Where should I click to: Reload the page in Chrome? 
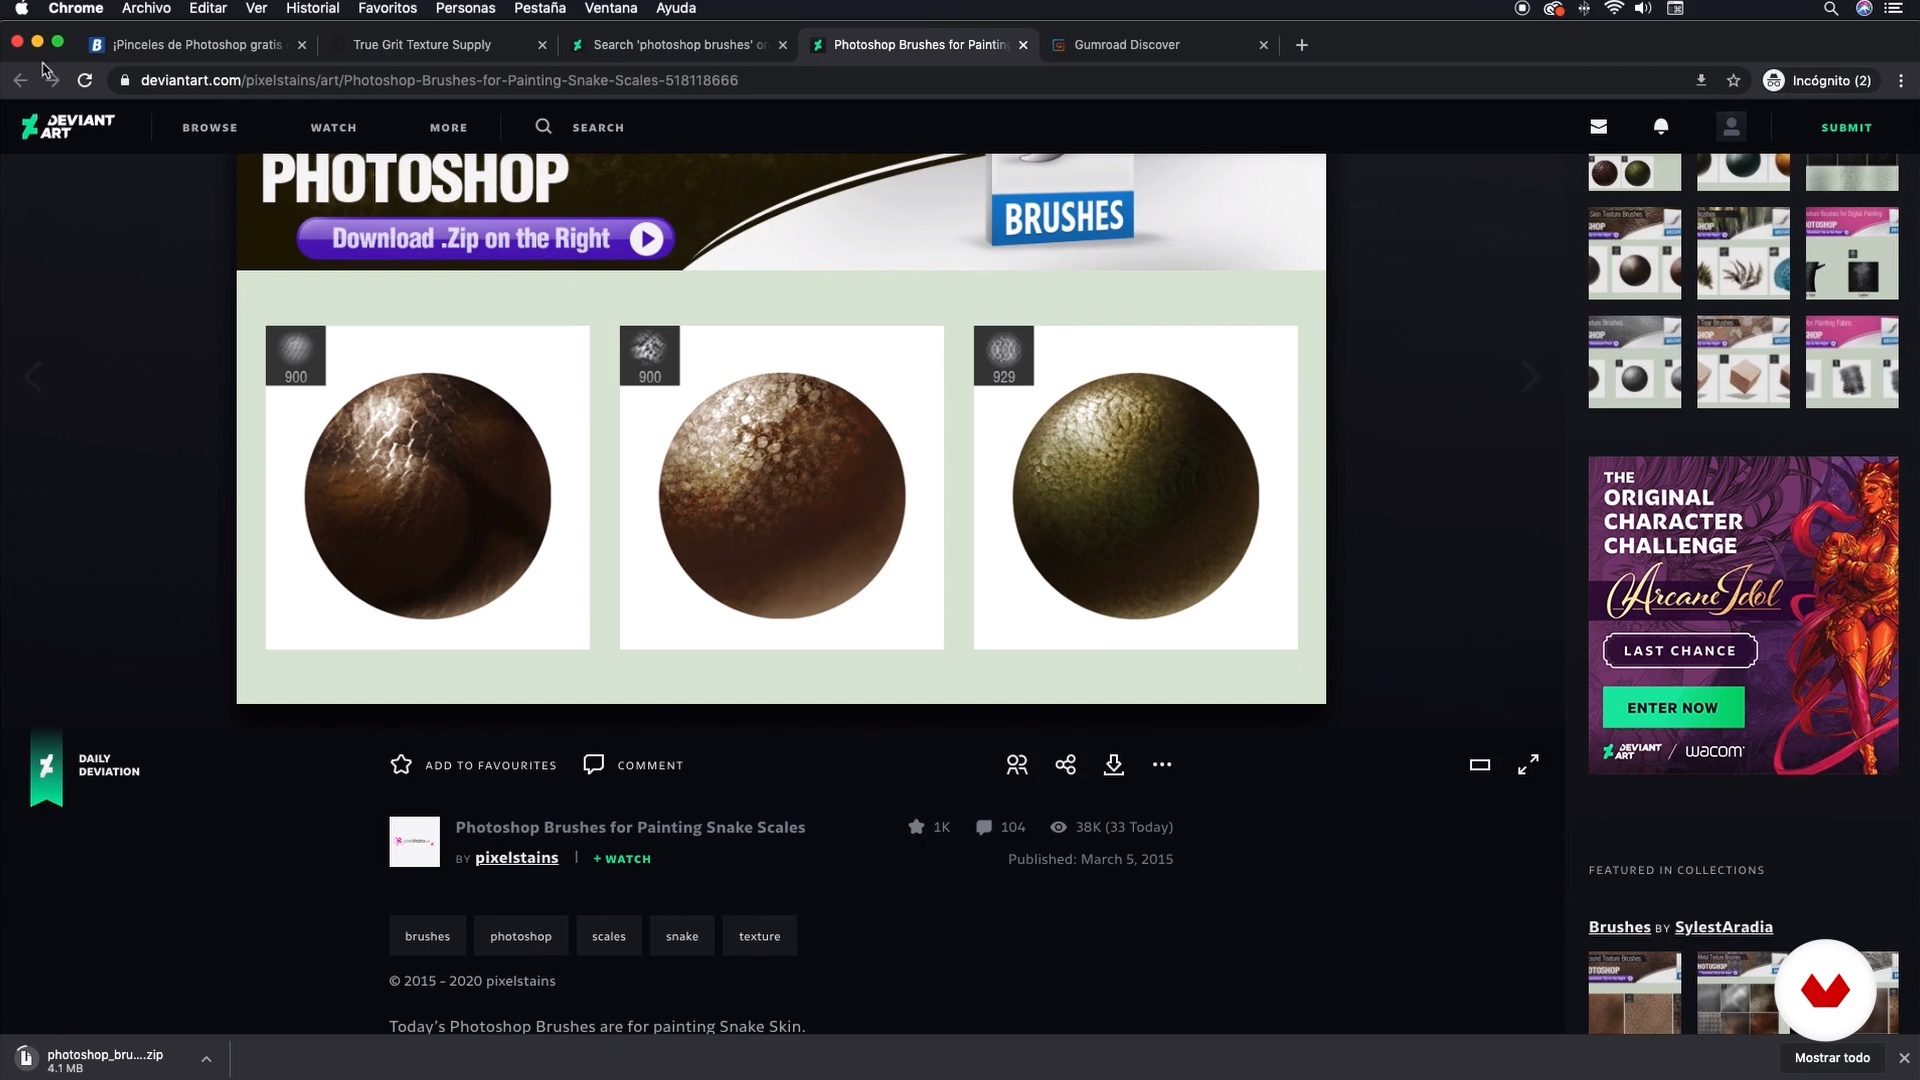click(85, 80)
